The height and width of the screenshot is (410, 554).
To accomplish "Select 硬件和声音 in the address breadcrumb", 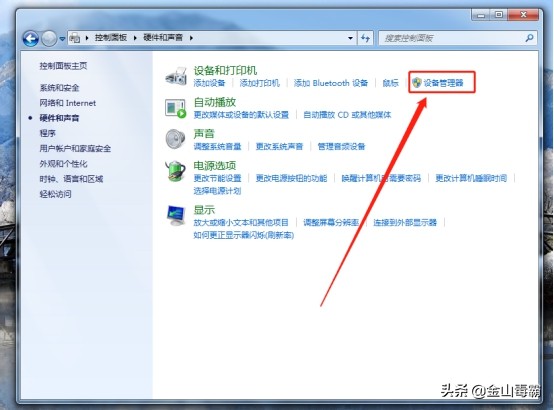I will click(x=163, y=37).
